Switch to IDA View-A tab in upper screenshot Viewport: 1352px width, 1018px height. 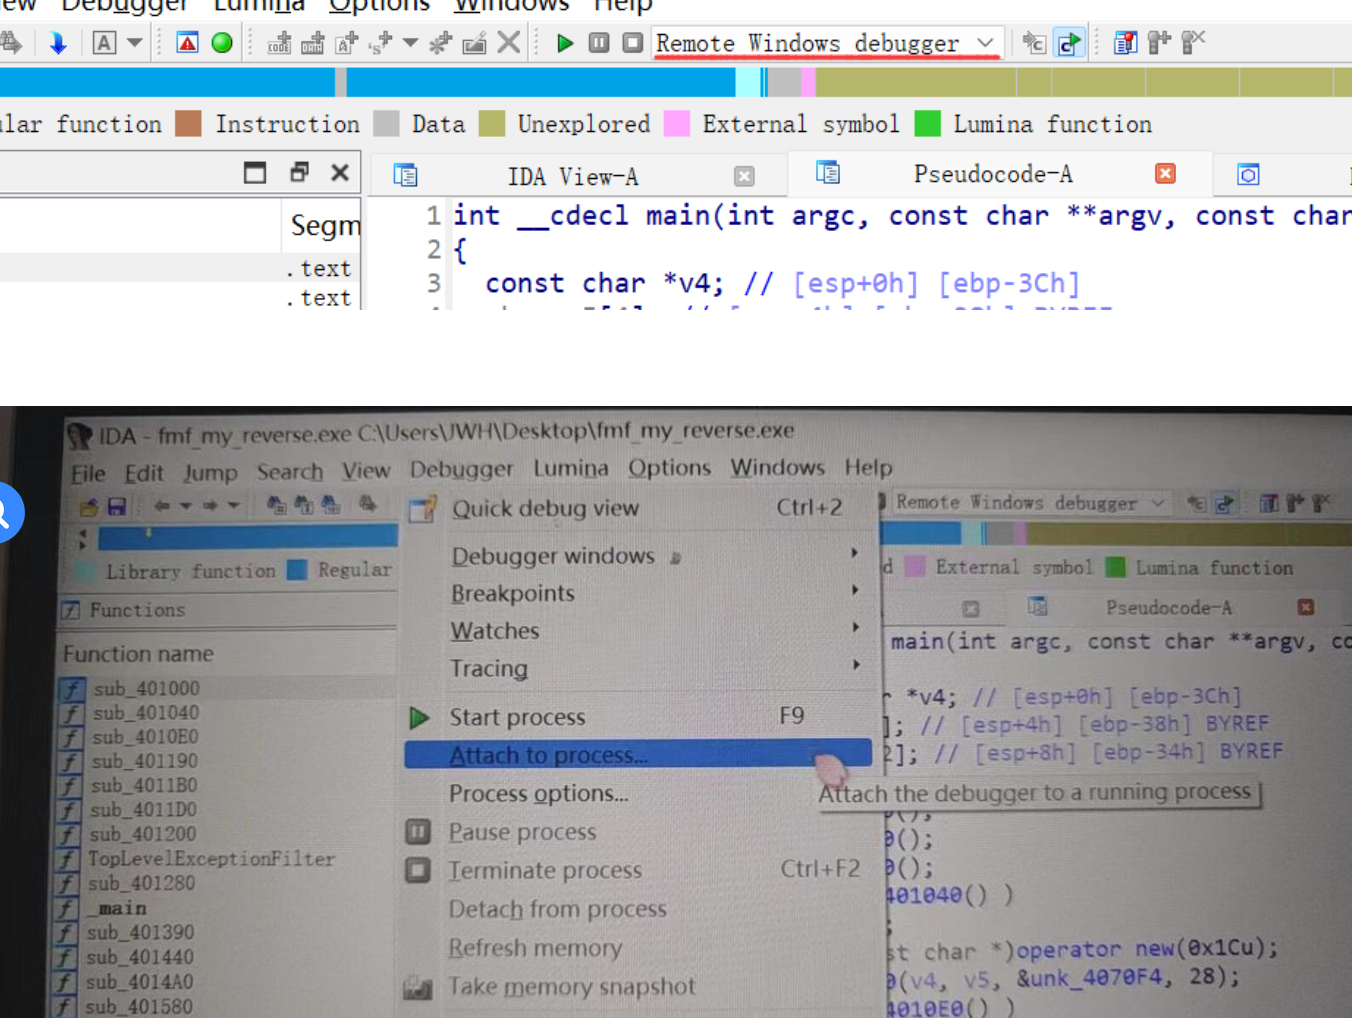pos(572,177)
